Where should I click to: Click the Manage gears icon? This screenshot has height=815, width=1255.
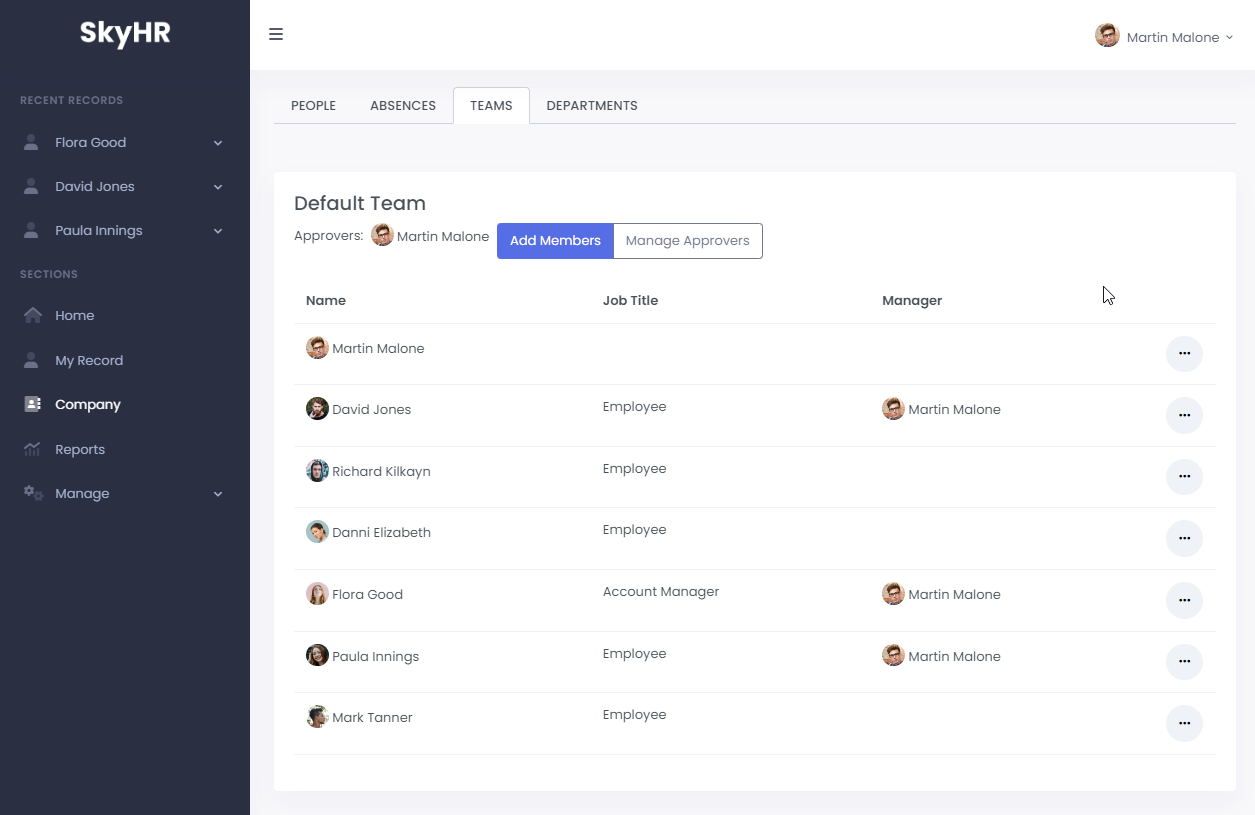pyautogui.click(x=33, y=493)
